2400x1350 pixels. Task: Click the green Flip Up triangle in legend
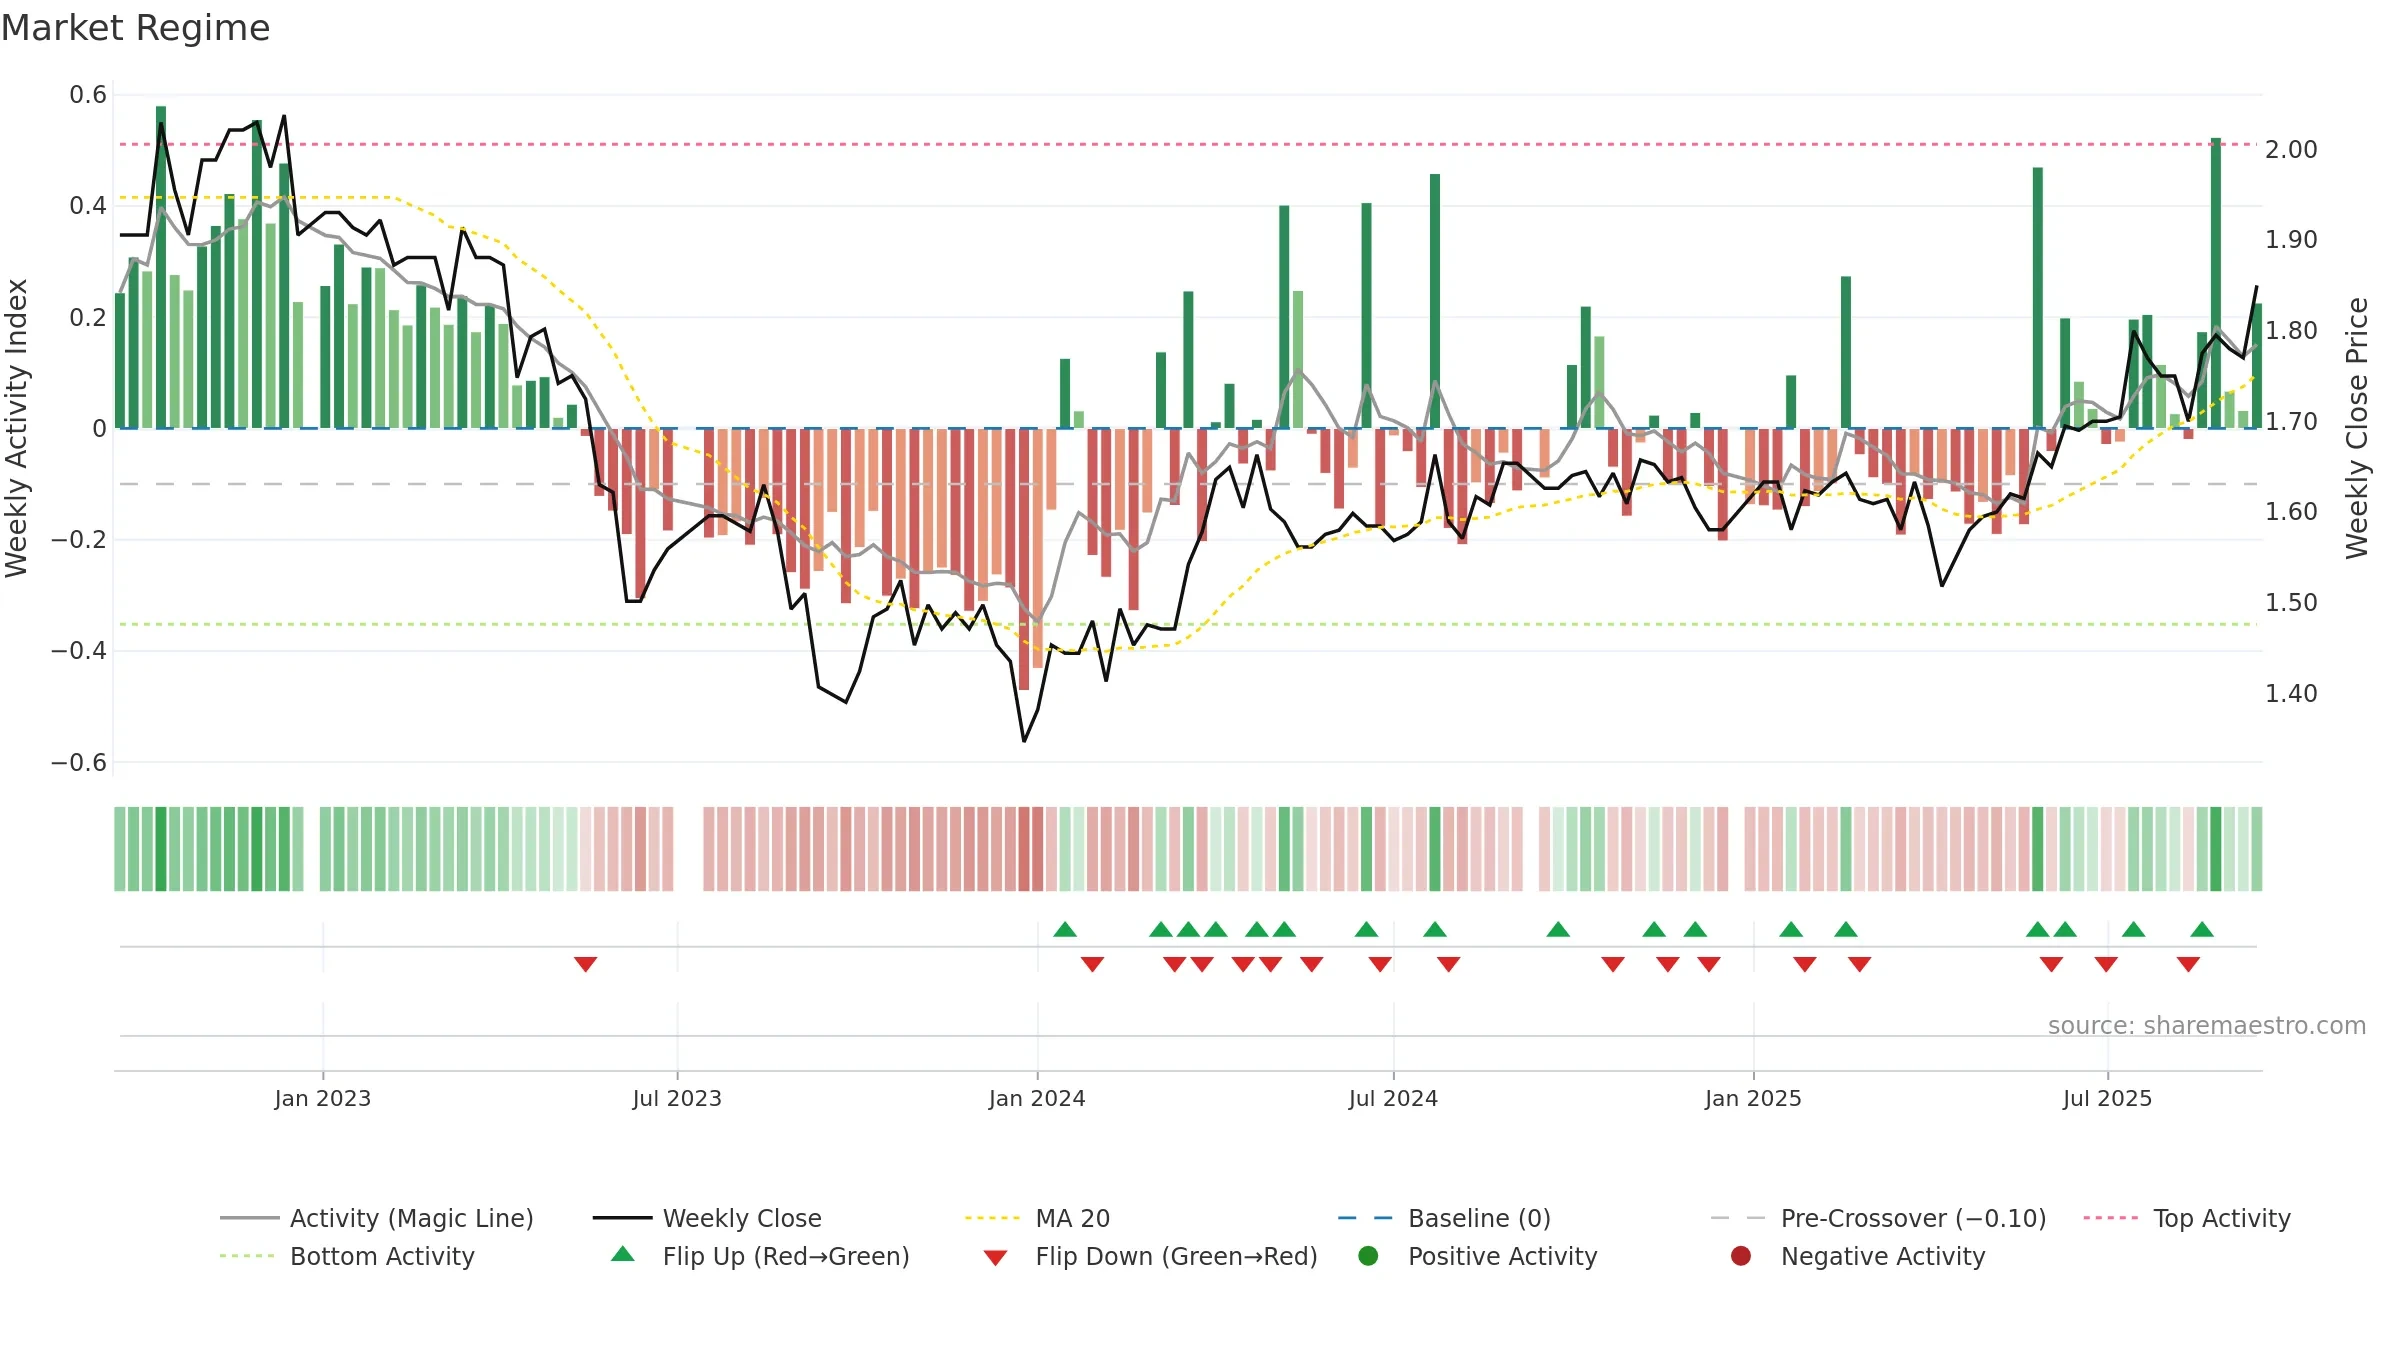click(x=623, y=1254)
